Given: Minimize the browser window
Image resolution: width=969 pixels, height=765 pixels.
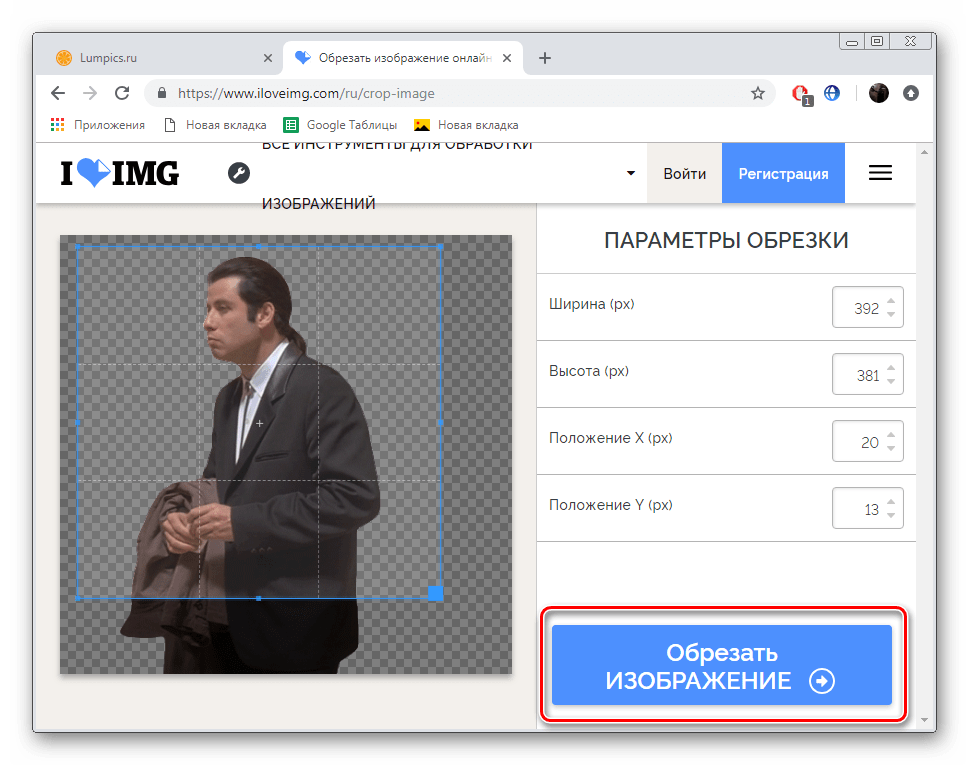Looking at the screenshot, I should pyautogui.click(x=852, y=41).
